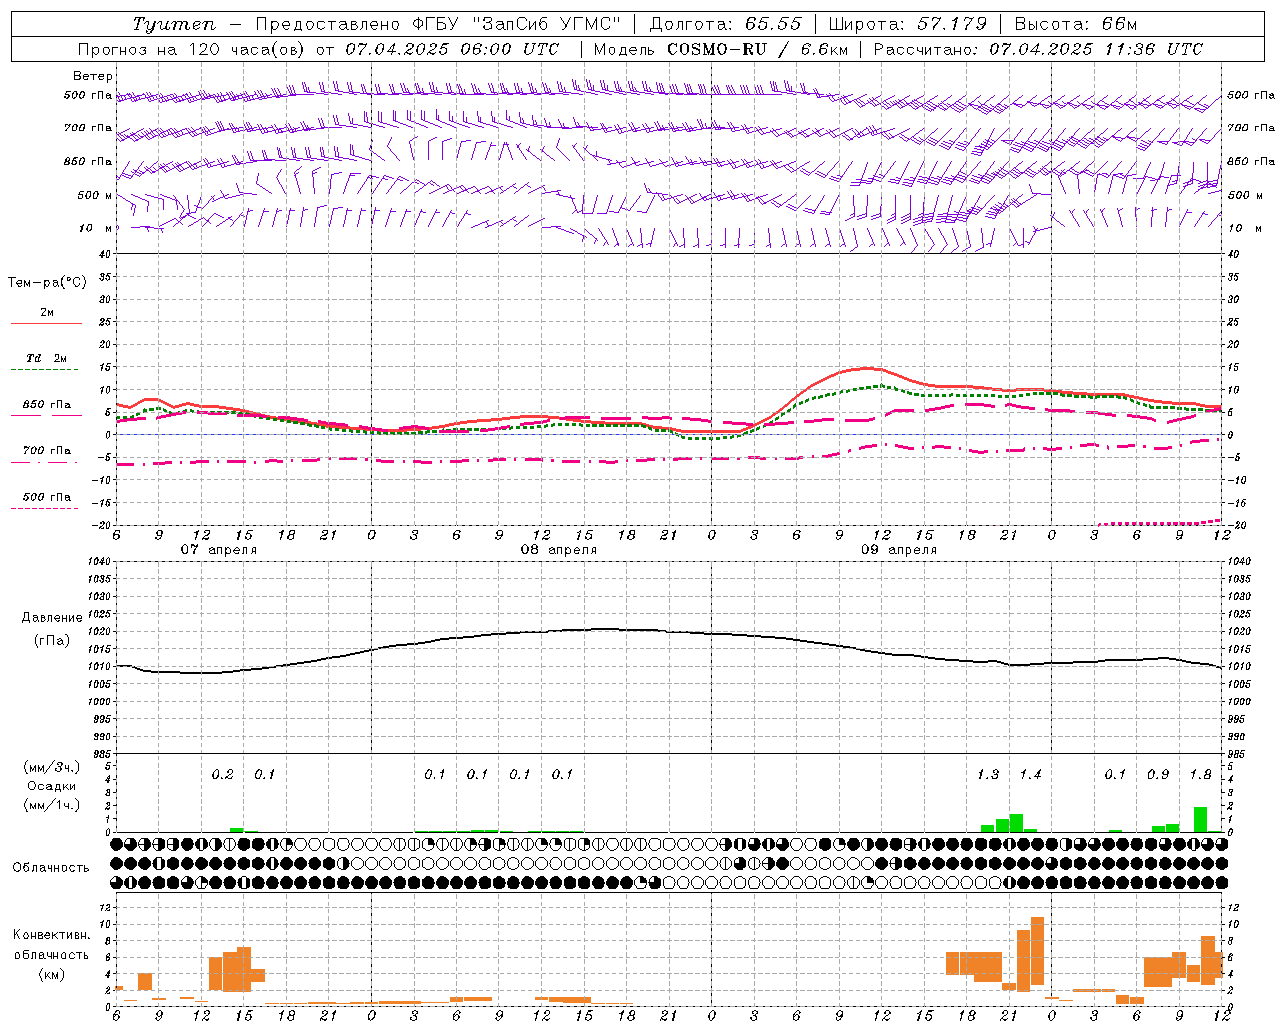
Task: Click the model name 'COSMO-RU / 6.6км'
Action: tap(758, 49)
